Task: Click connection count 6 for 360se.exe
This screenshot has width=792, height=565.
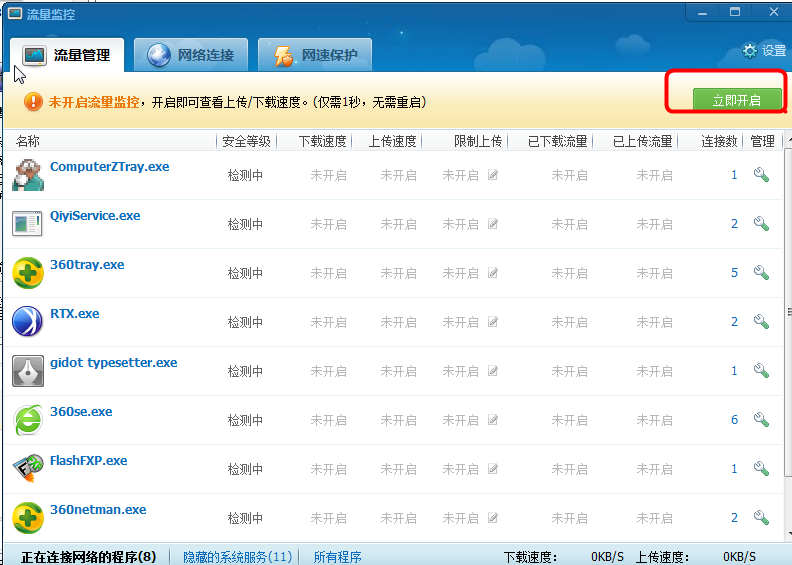Action: pos(734,420)
